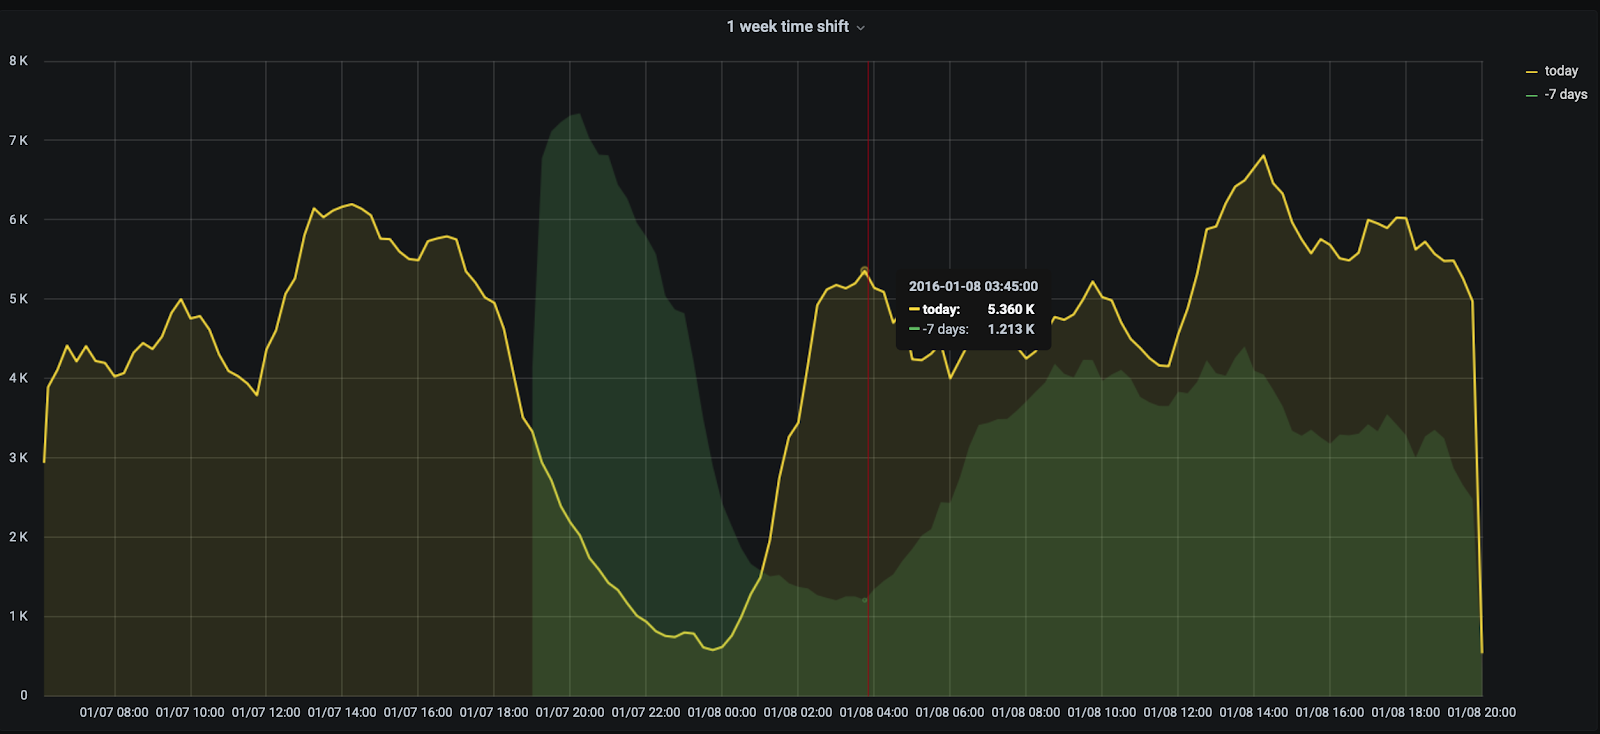This screenshot has height=734, width=1600.
Task: Click the '6 K' y-axis label
Action: (x=19, y=220)
